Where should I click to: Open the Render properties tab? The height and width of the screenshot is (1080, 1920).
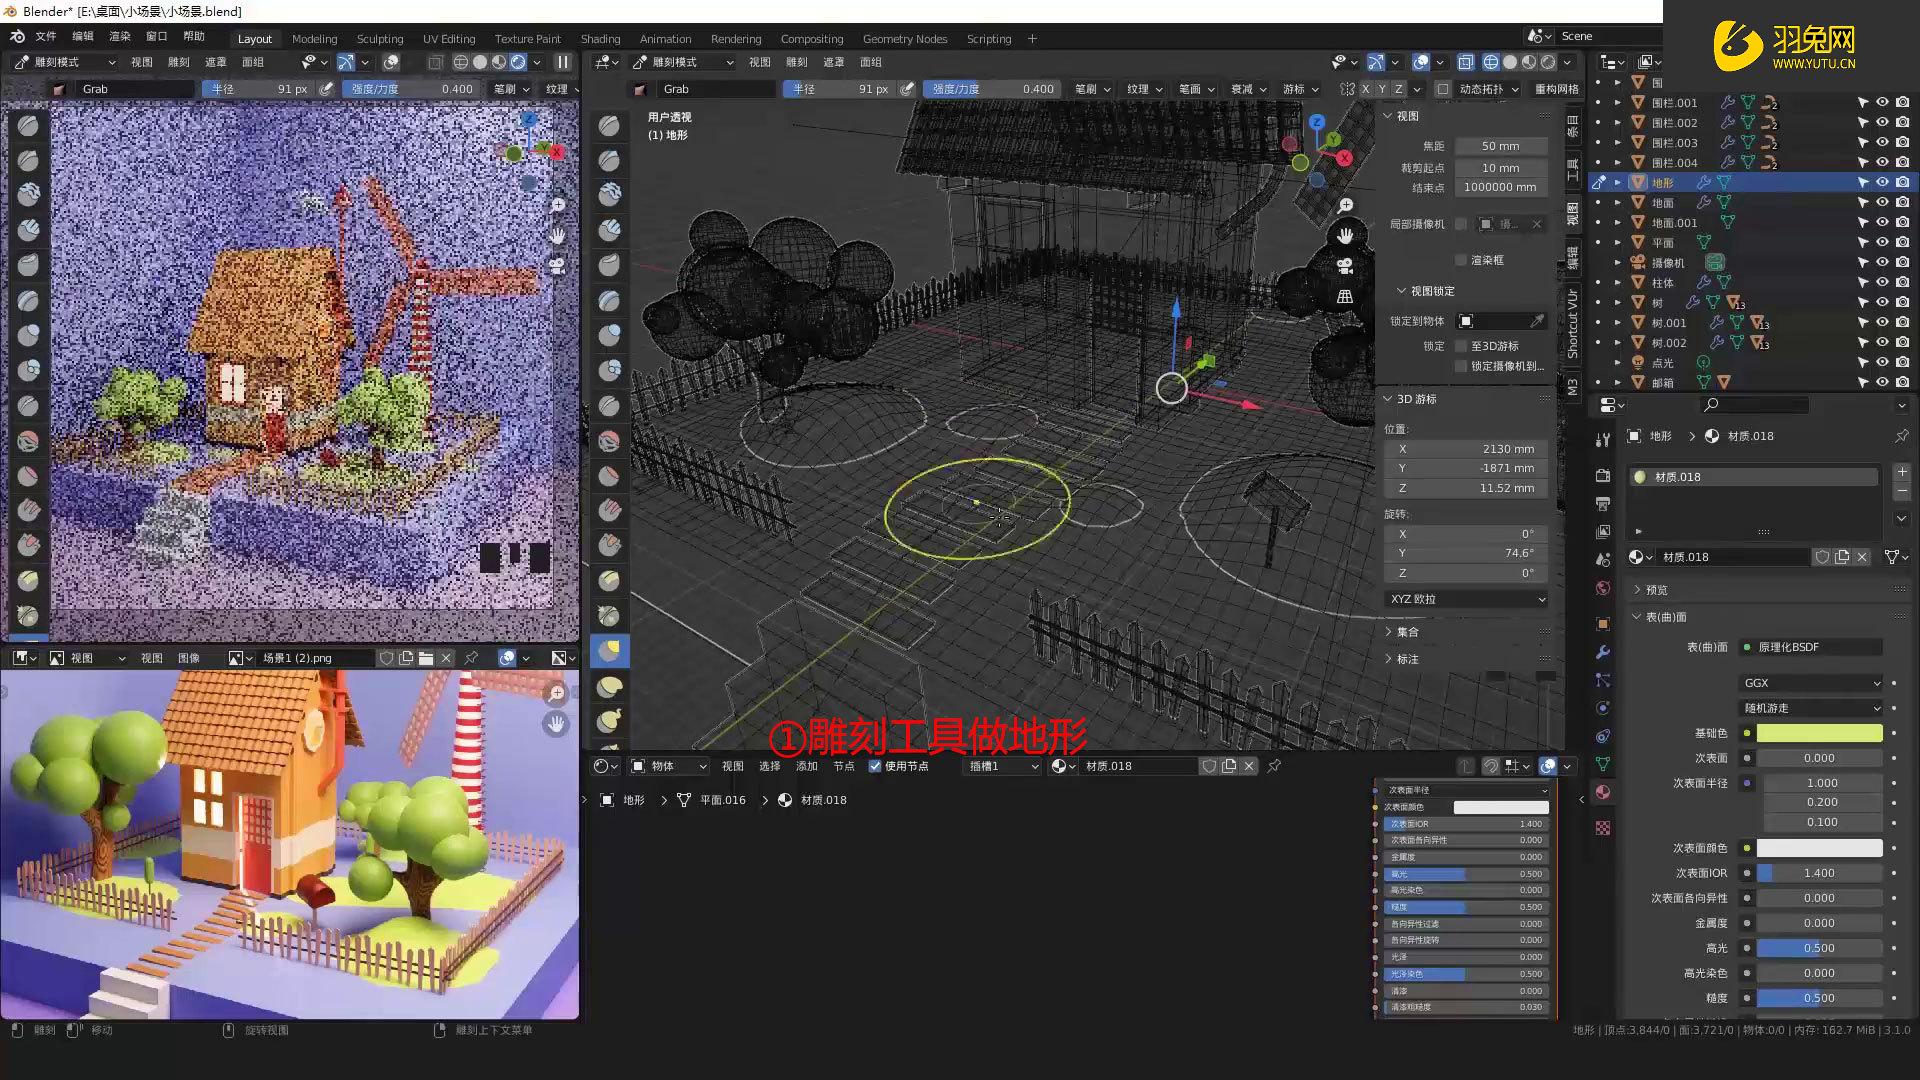(1603, 475)
